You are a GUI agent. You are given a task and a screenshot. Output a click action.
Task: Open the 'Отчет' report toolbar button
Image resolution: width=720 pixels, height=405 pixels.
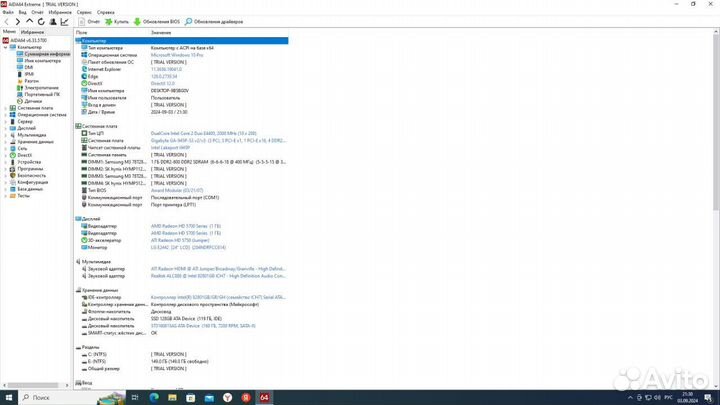(87, 20)
